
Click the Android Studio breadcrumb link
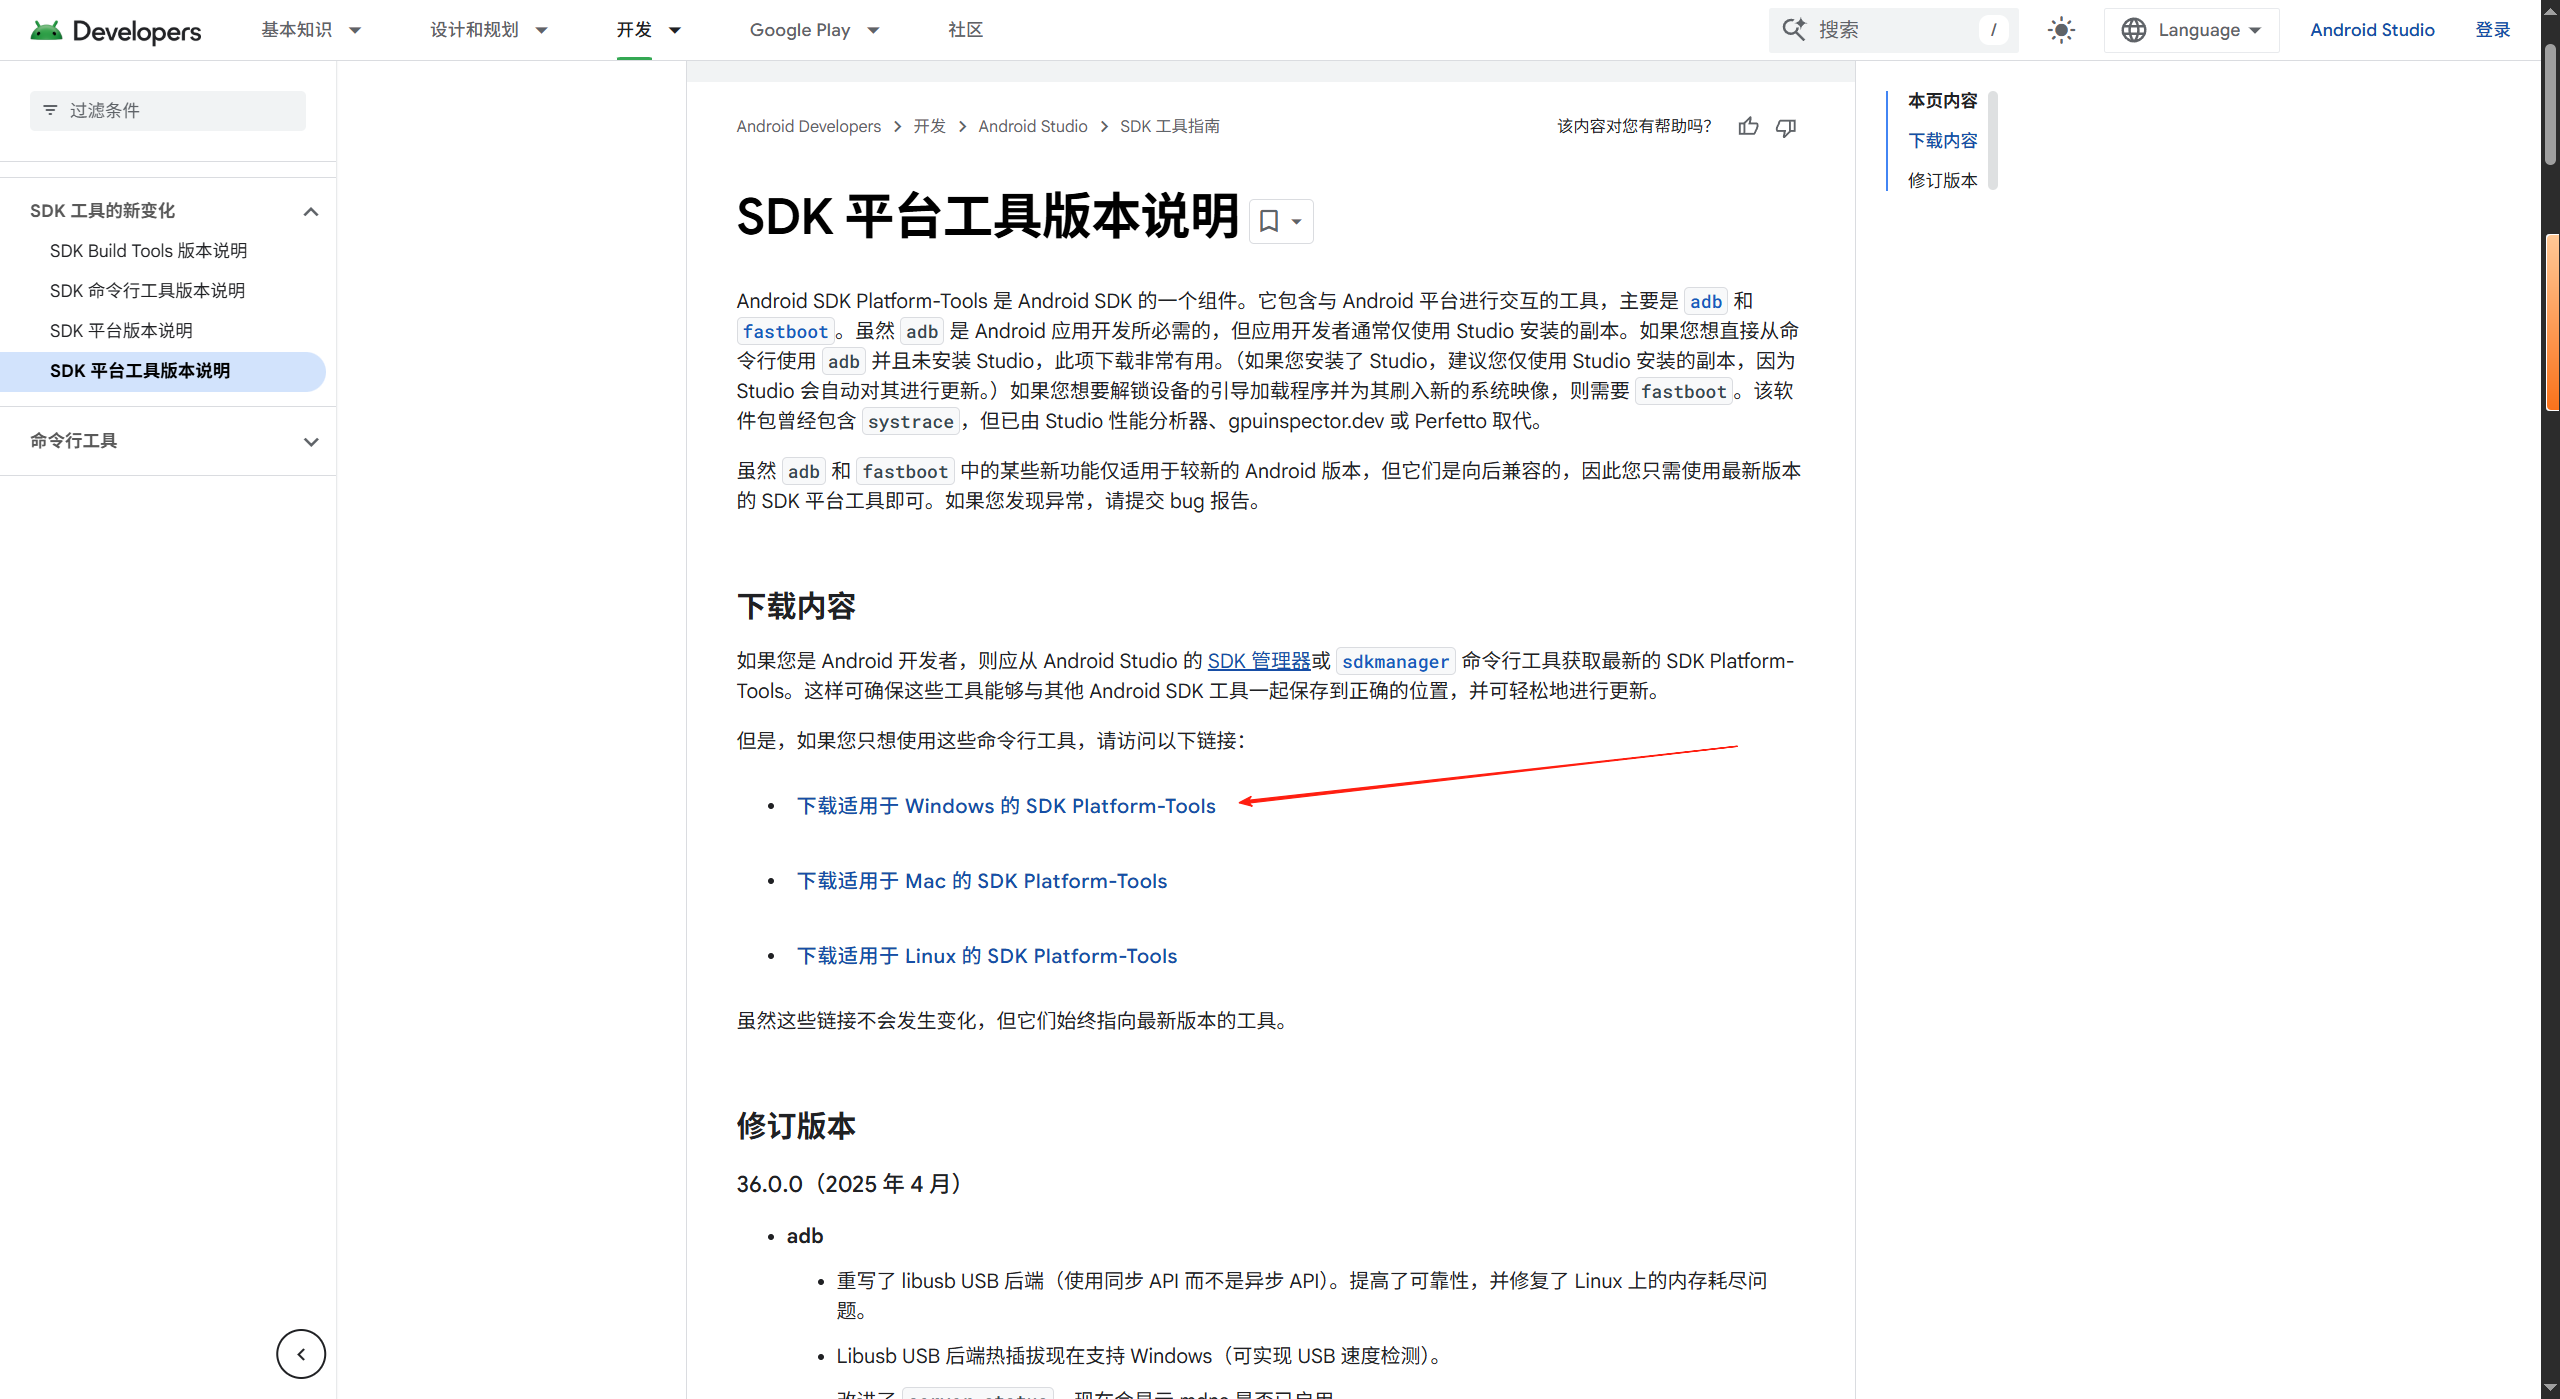[x=1032, y=127]
